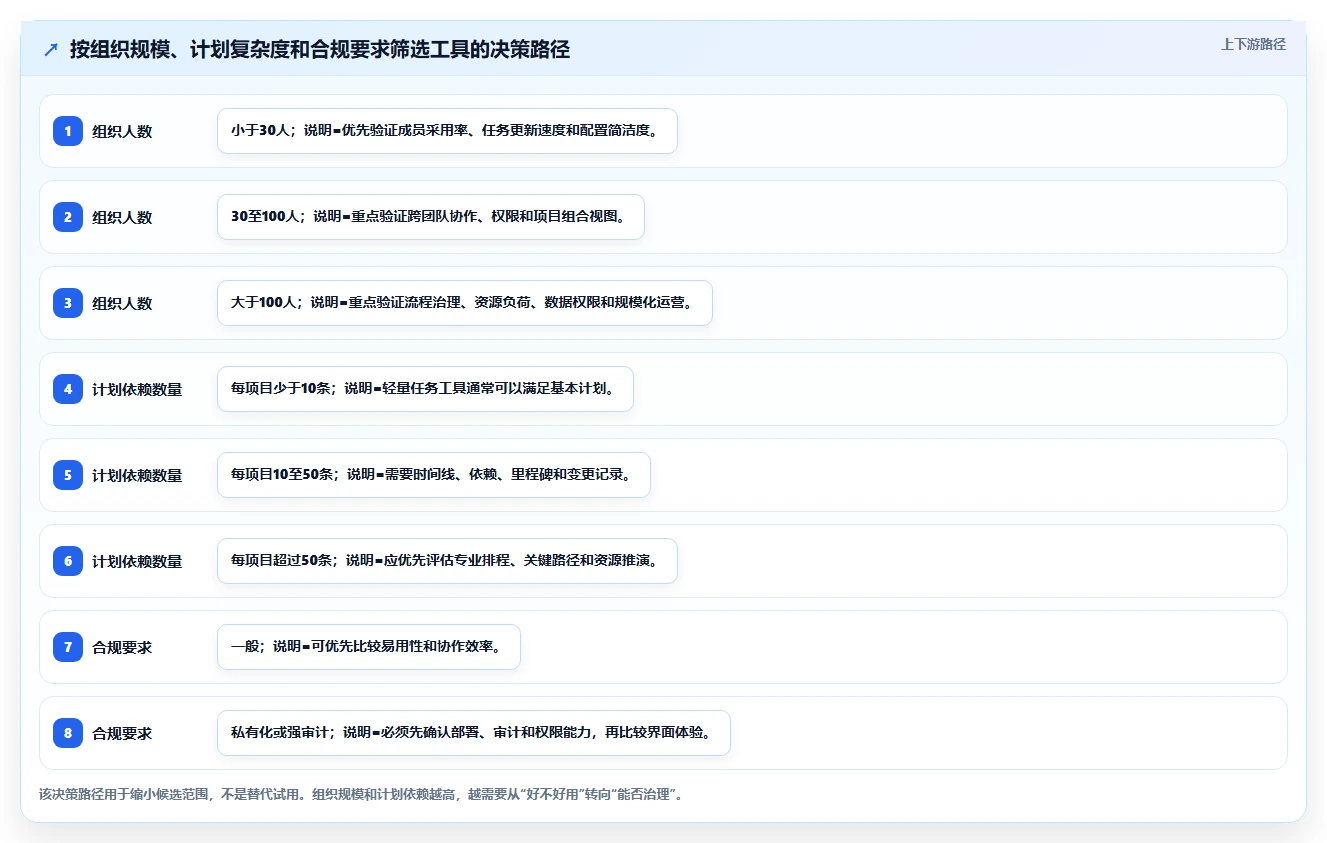Click the panel title 按组织规模、计划复杂度…决策路径
Screen dimensions: 1327x843
point(320,49)
